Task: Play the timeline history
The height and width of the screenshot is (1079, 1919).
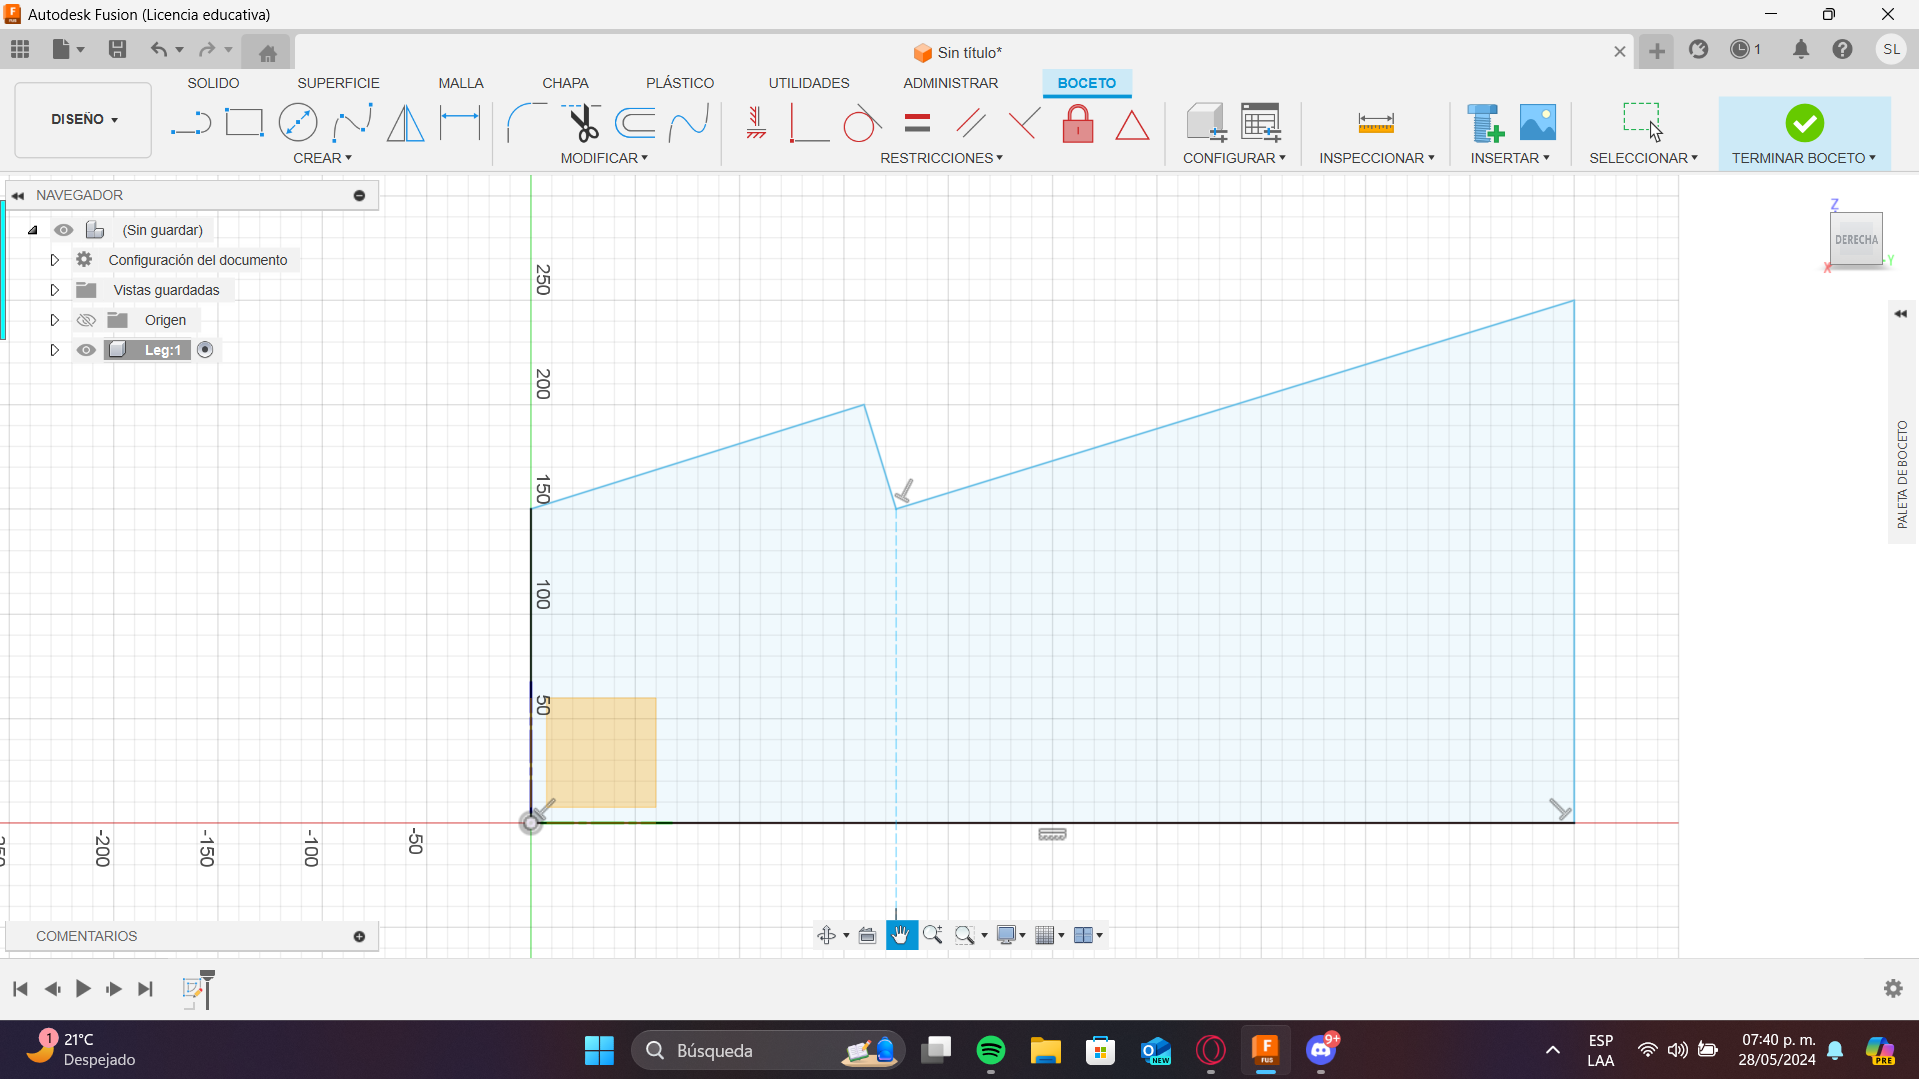Action: [x=83, y=989]
